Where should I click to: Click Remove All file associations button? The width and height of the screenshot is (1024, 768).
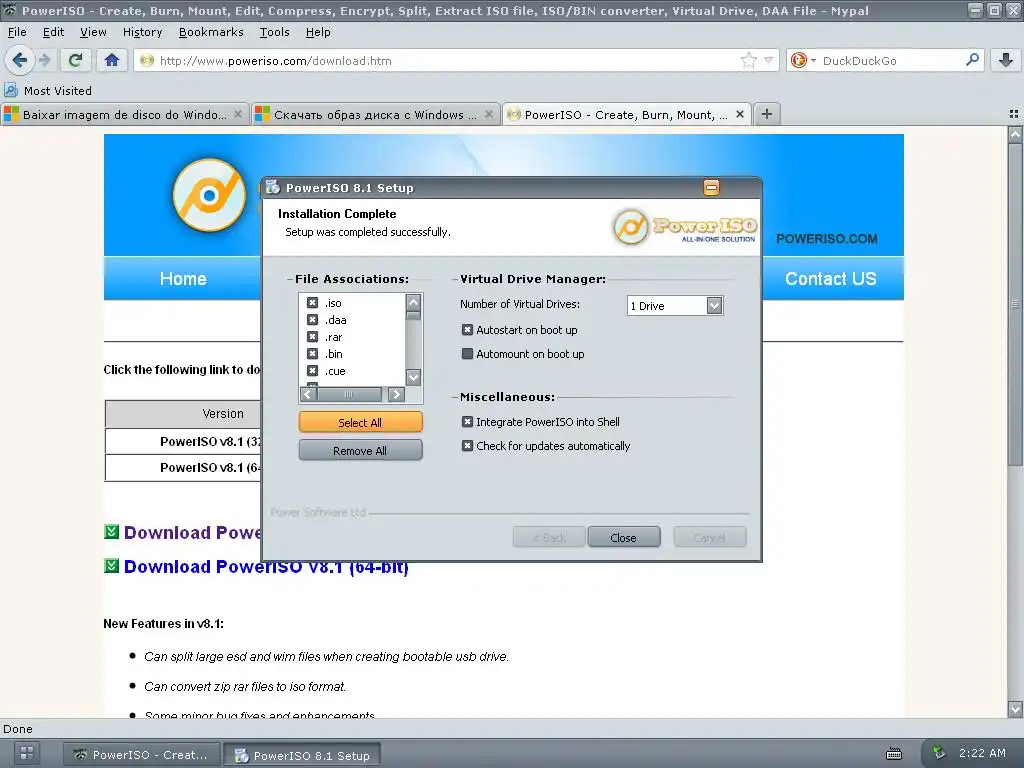point(360,451)
